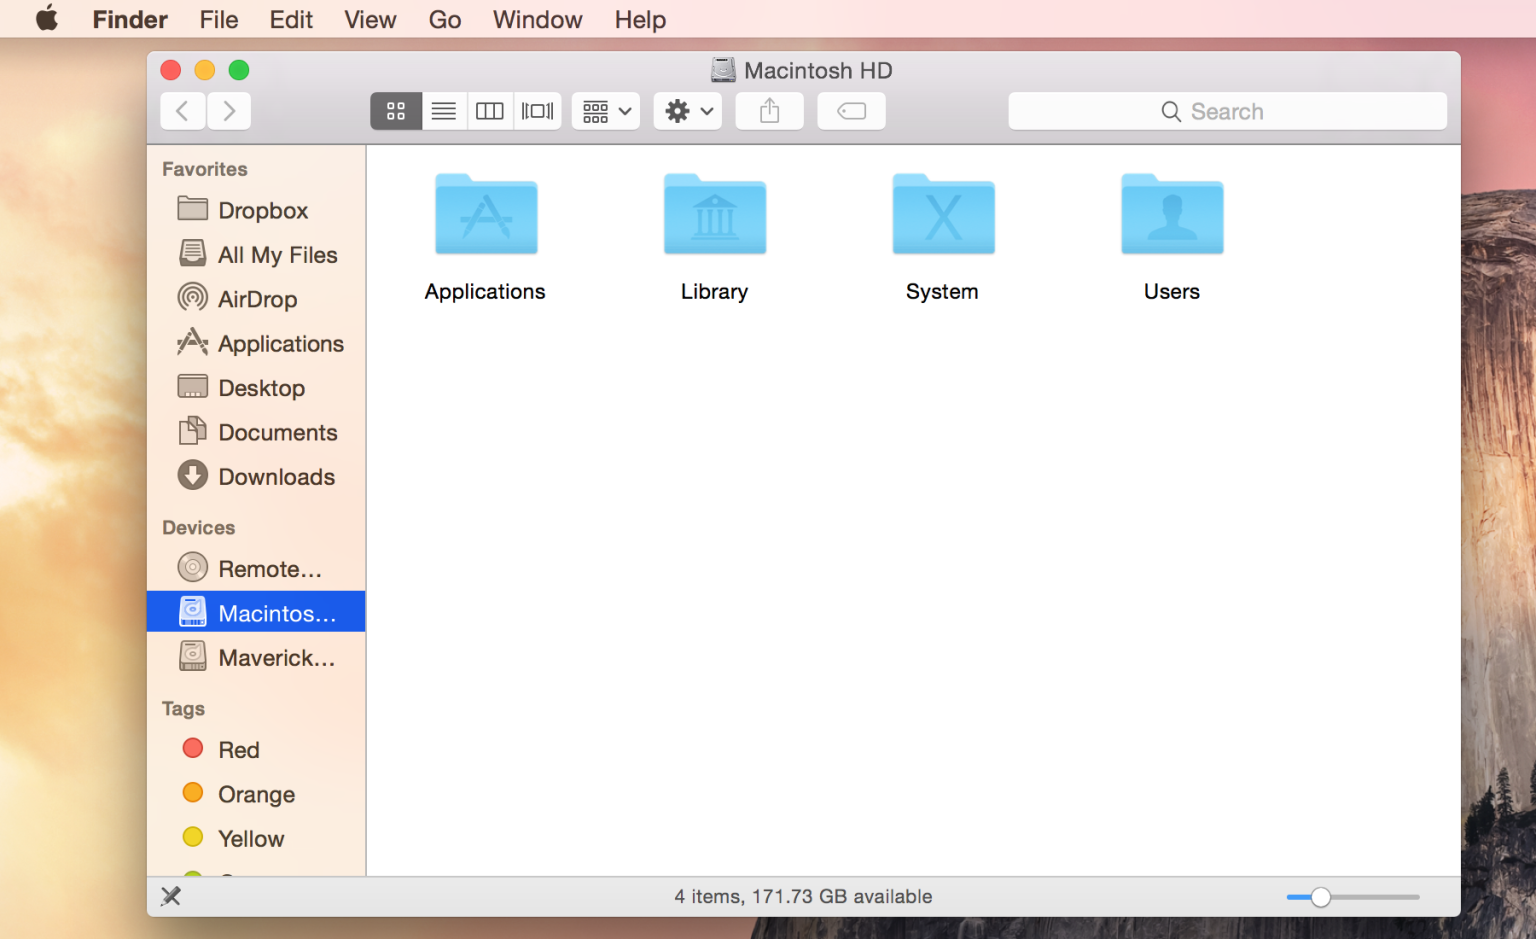The height and width of the screenshot is (939, 1536).
Task: Open the Applications folder icon
Action: [485, 214]
